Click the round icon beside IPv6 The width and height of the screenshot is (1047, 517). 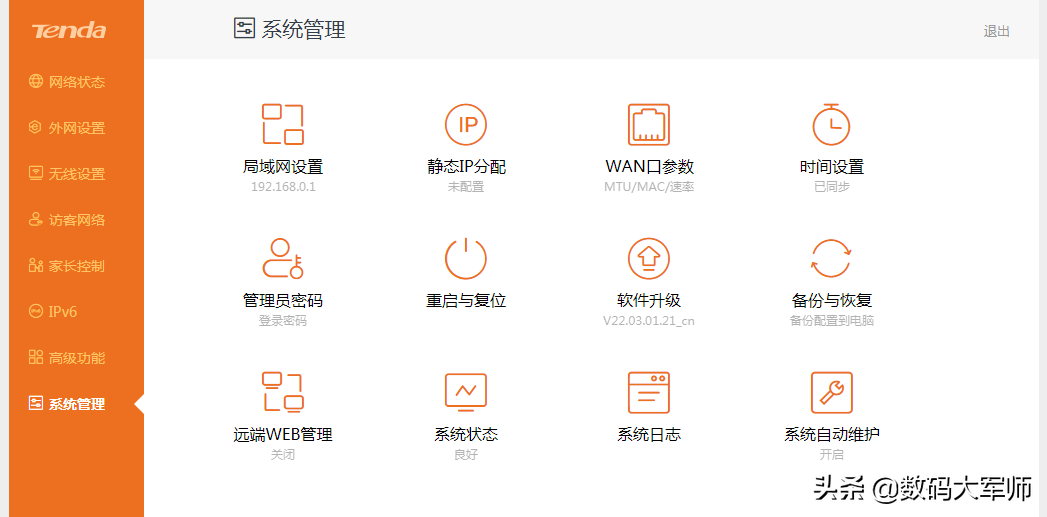coord(35,311)
